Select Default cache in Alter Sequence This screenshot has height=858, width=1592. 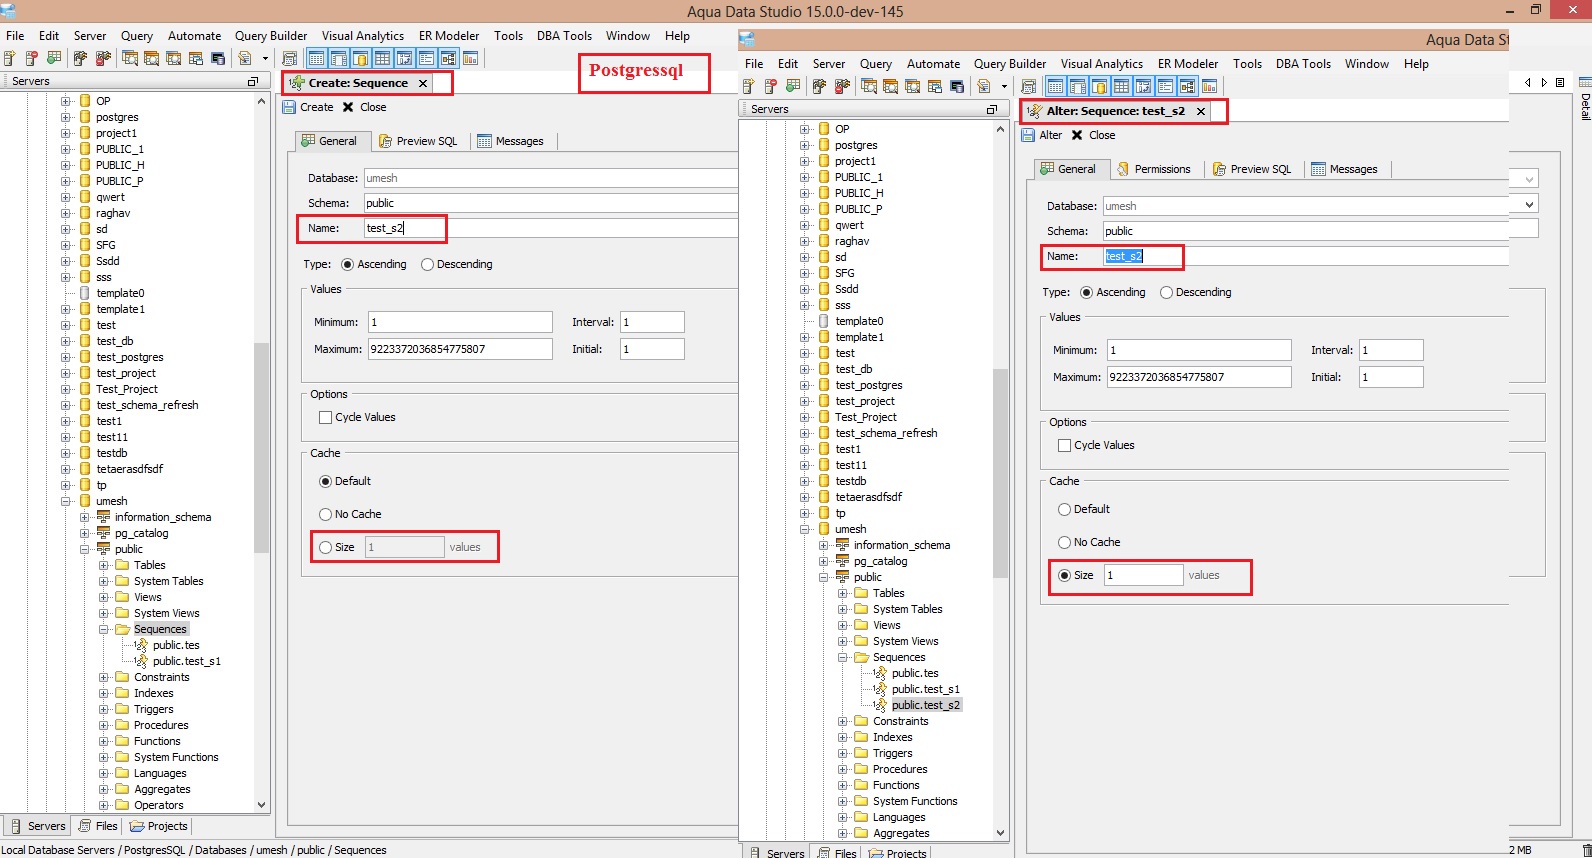pyautogui.click(x=1064, y=509)
